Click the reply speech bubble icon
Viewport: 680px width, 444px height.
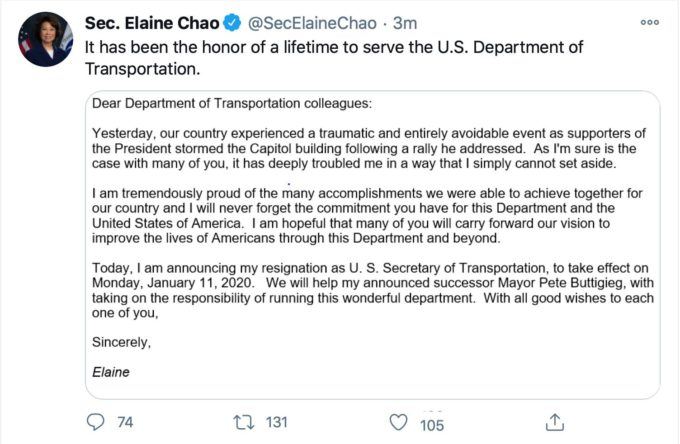[97, 422]
